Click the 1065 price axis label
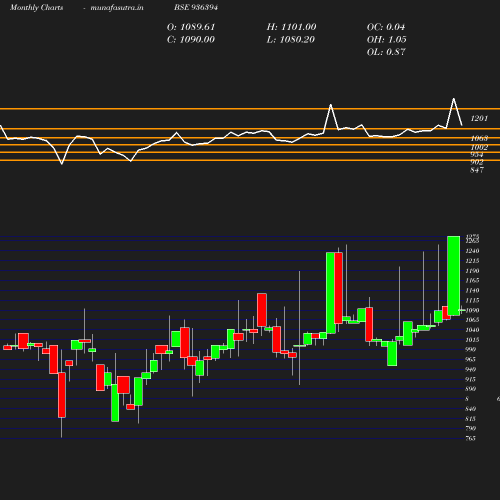 point(472,320)
